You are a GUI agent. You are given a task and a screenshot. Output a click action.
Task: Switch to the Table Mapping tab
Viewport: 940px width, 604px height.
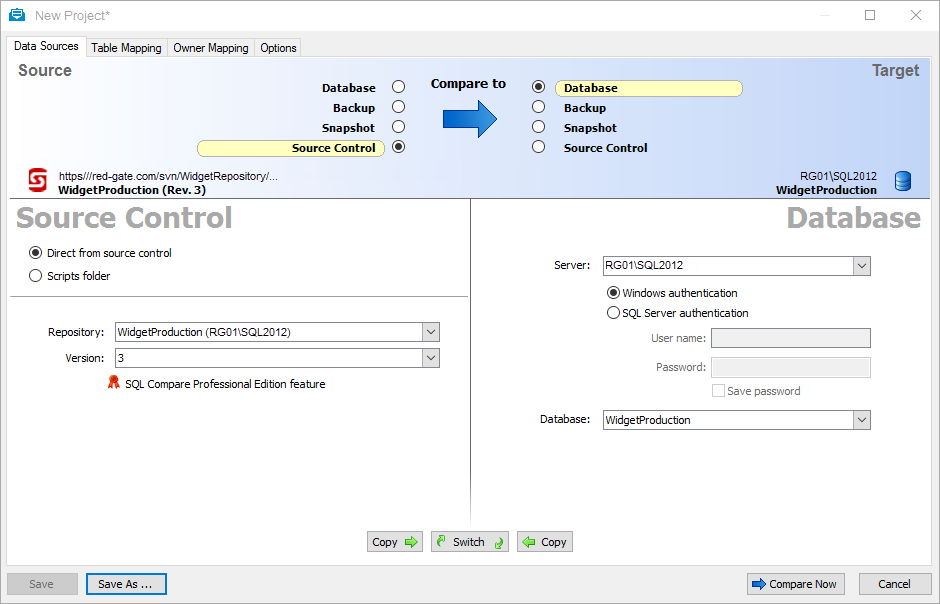126,48
